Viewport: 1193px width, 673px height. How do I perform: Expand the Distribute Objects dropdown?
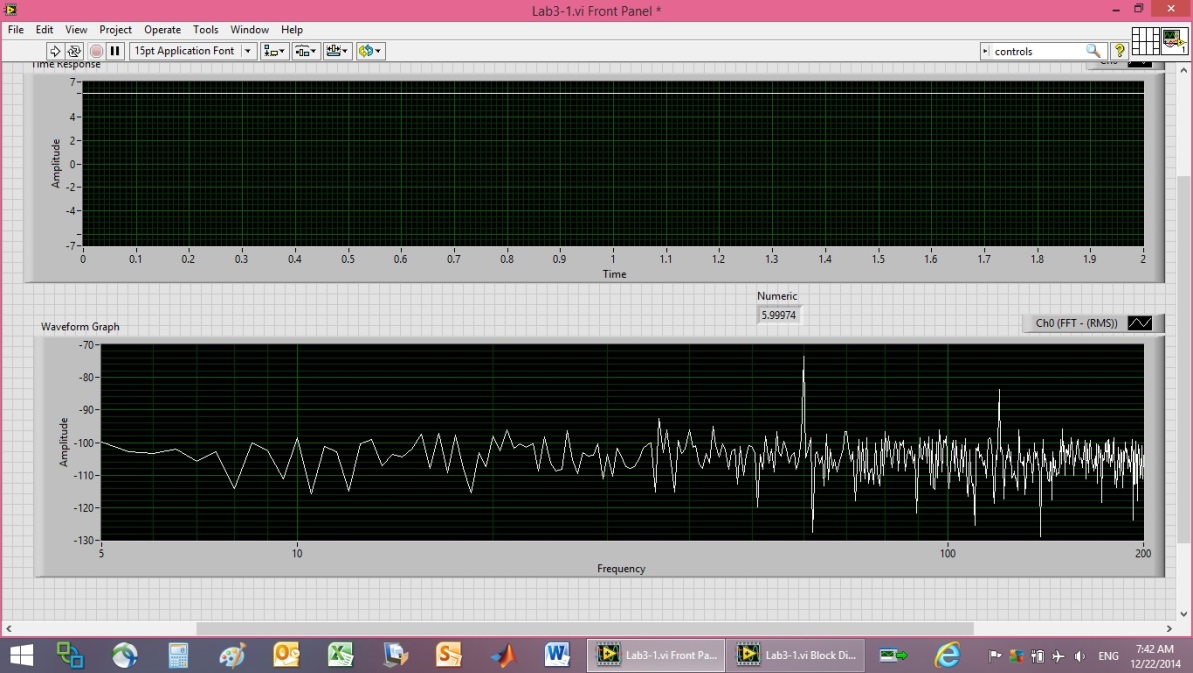click(305, 51)
